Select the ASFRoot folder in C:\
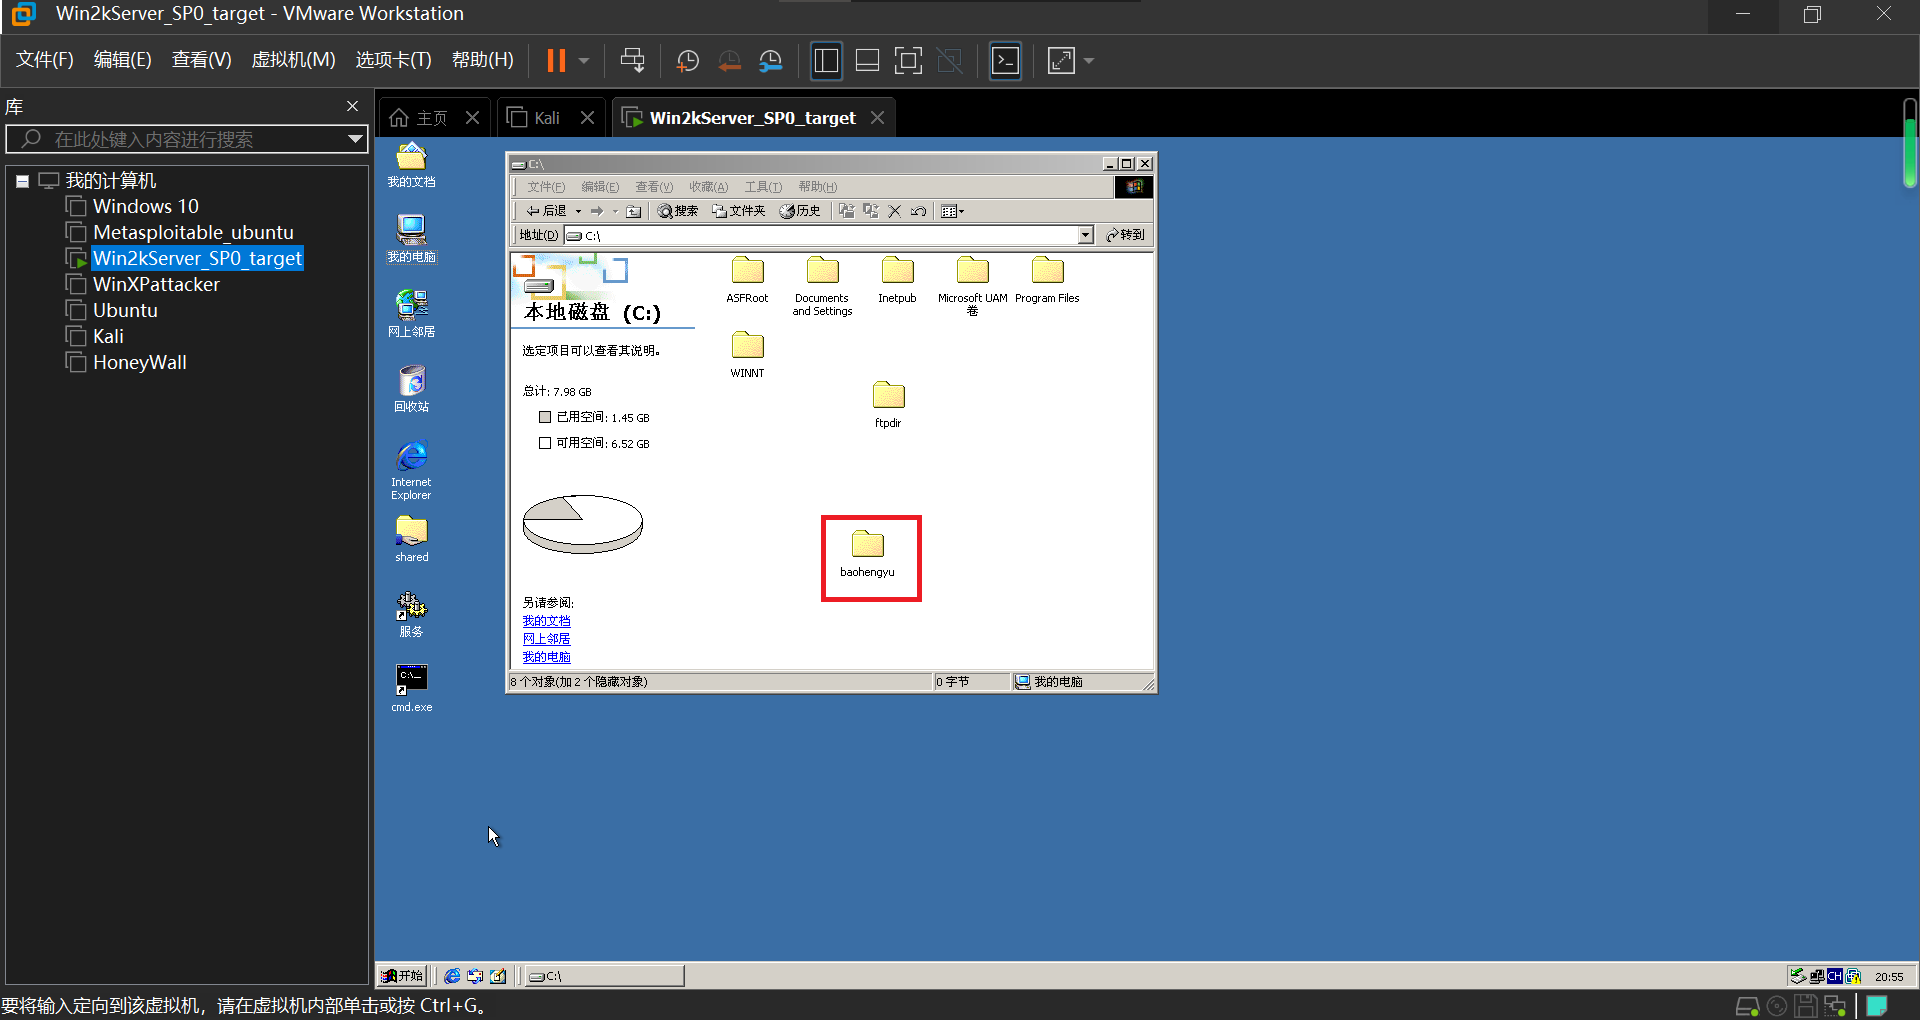The height and width of the screenshot is (1020, 1920). (747, 280)
